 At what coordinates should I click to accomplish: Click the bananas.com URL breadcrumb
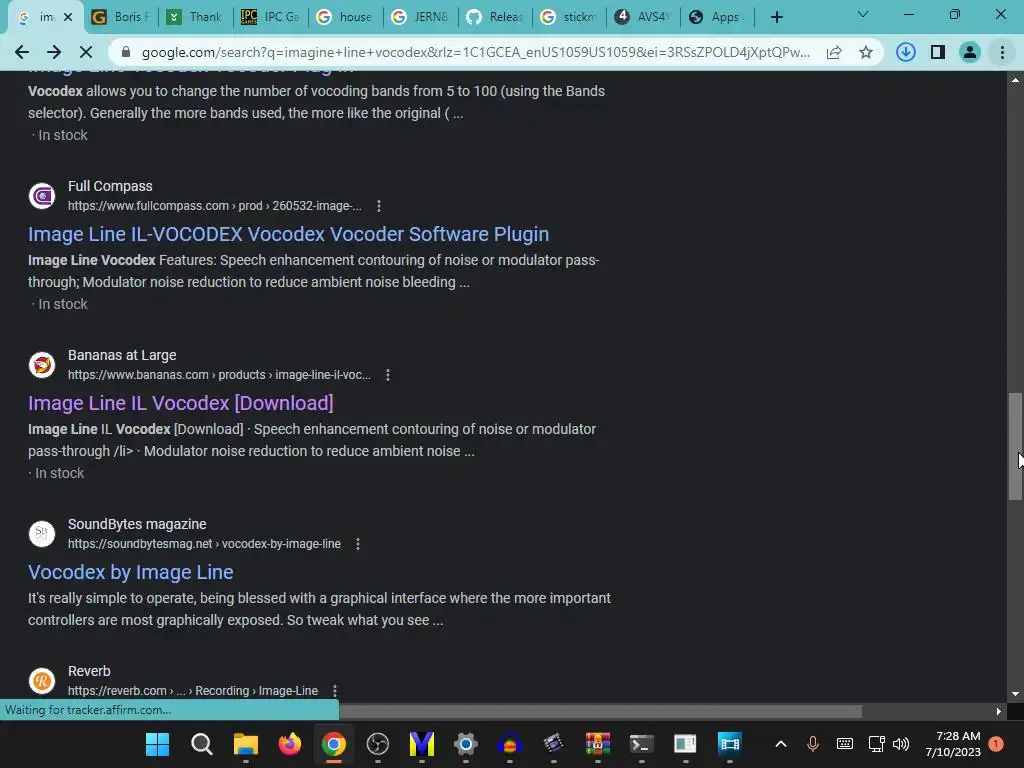point(219,376)
